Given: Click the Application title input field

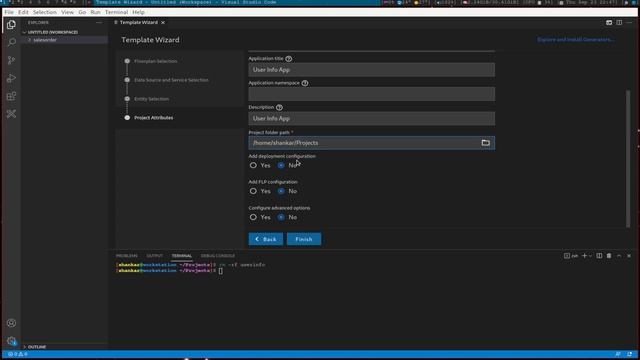Looking at the screenshot, I should (371, 70).
